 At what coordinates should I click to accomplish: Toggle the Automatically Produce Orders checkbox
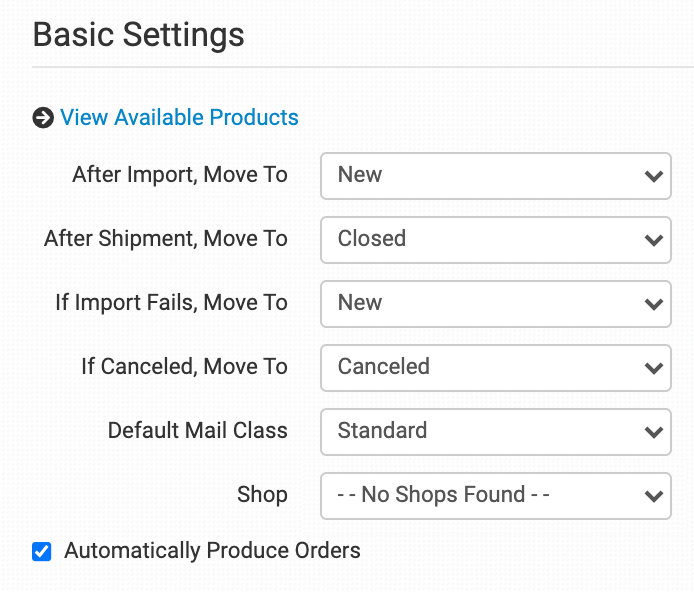pos(42,551)
